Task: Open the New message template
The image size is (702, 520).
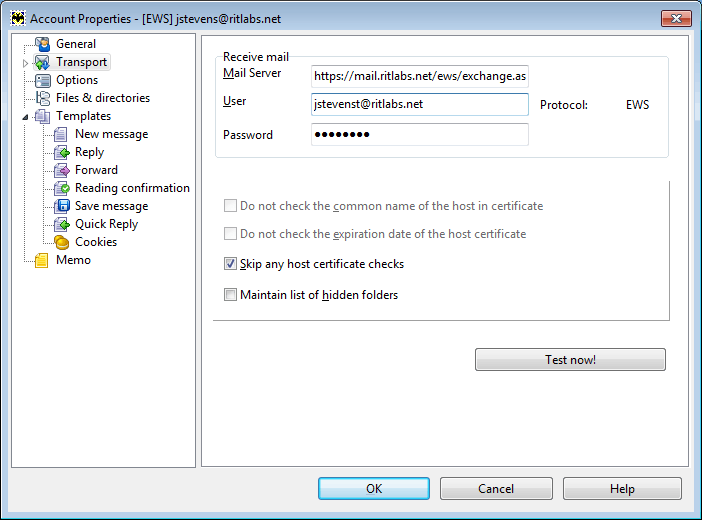Action: 111,134
